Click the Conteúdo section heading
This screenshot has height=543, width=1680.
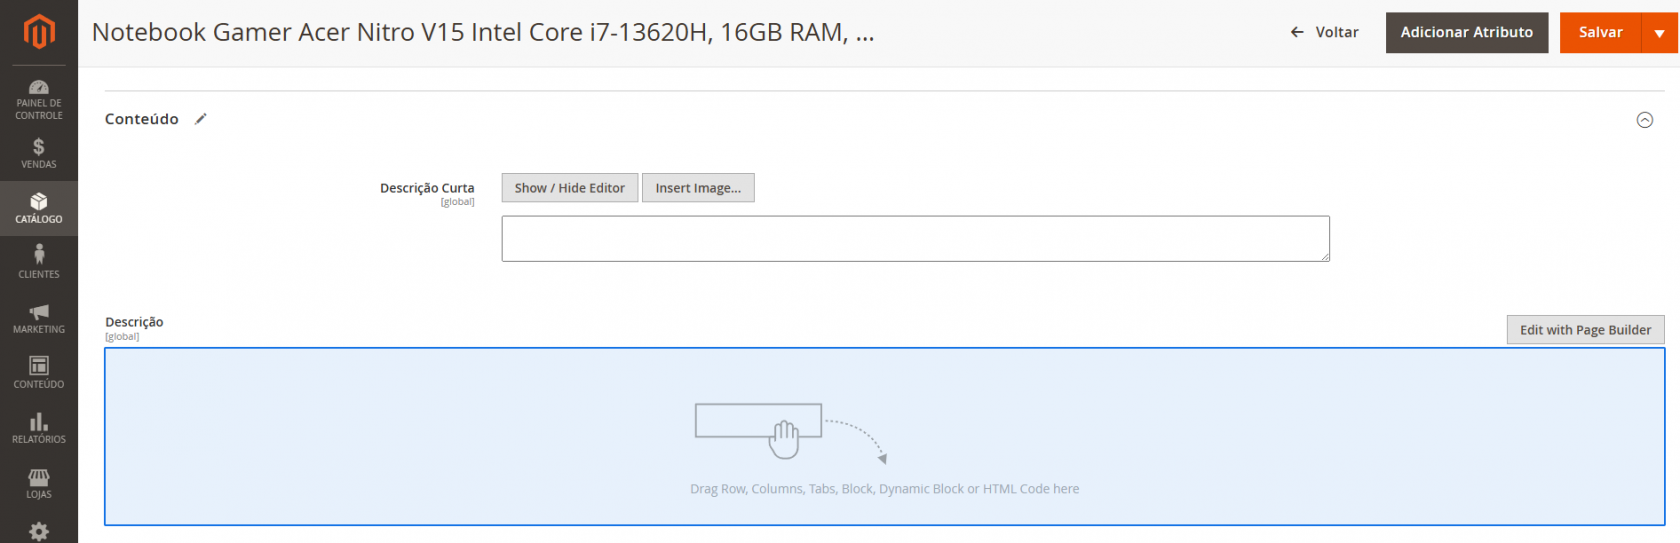142,119
